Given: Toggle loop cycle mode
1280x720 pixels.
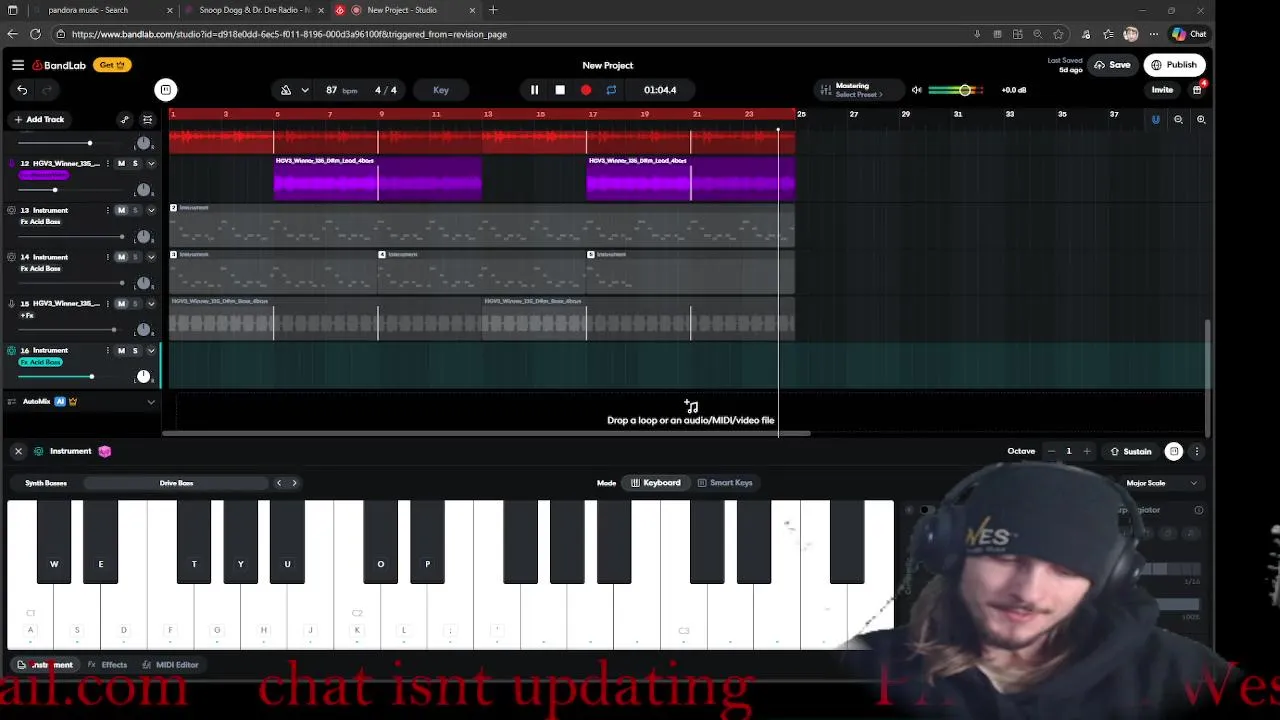Looking at the screenshot, I should (x=611, y=90).
